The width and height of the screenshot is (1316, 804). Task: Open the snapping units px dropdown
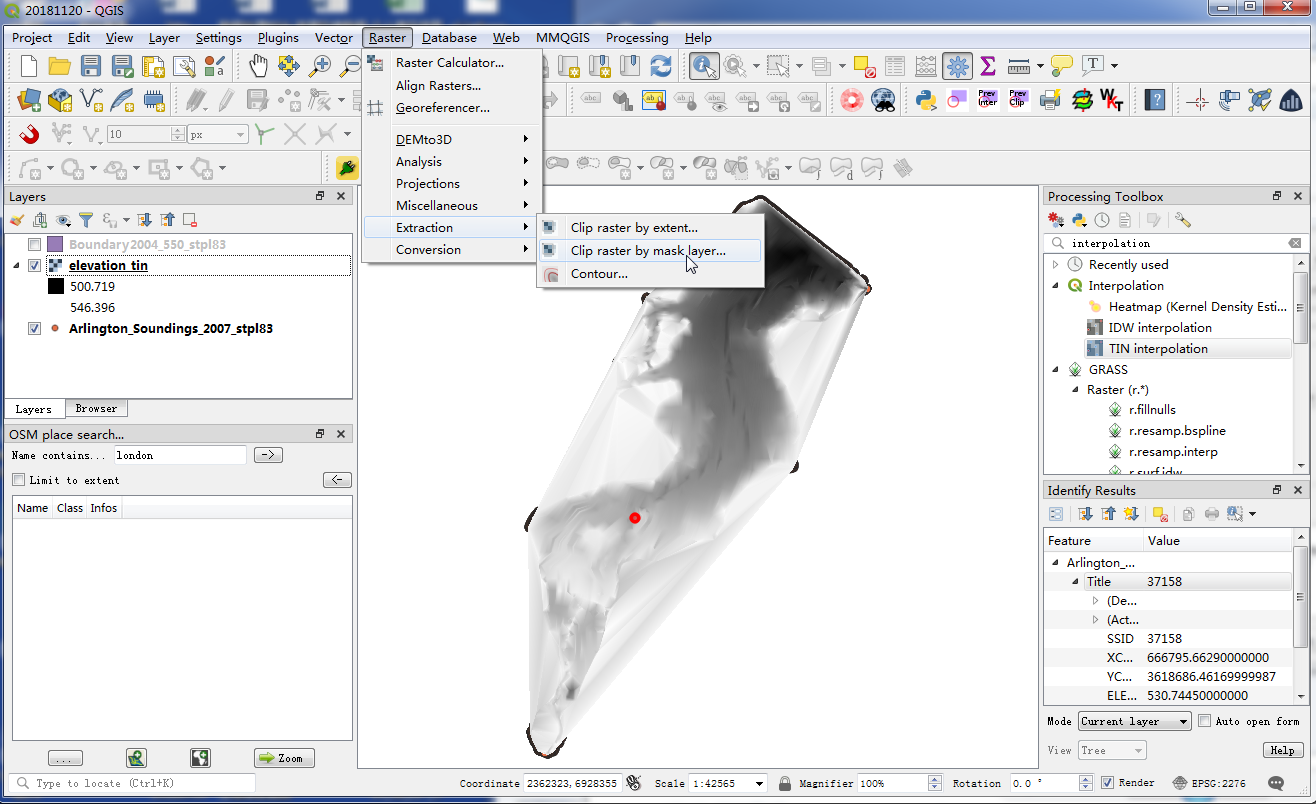[218, 134]
